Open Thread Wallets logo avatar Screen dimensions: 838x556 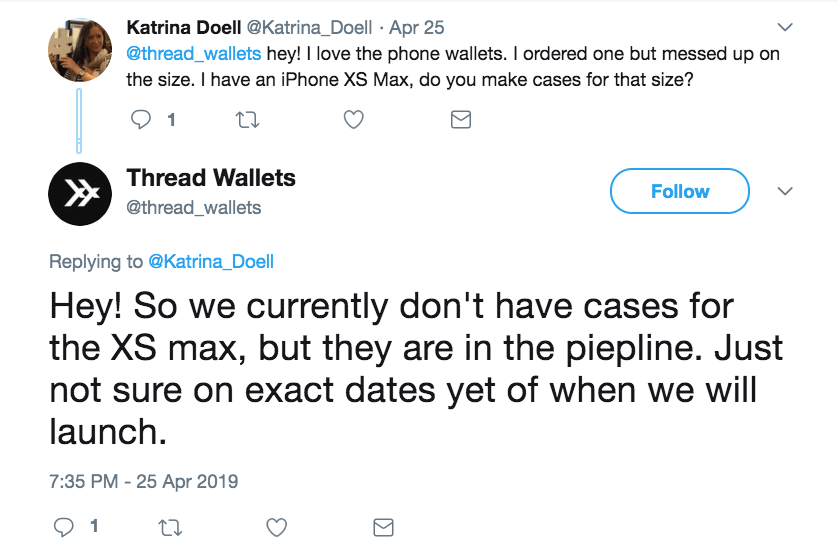pos(79,193)
